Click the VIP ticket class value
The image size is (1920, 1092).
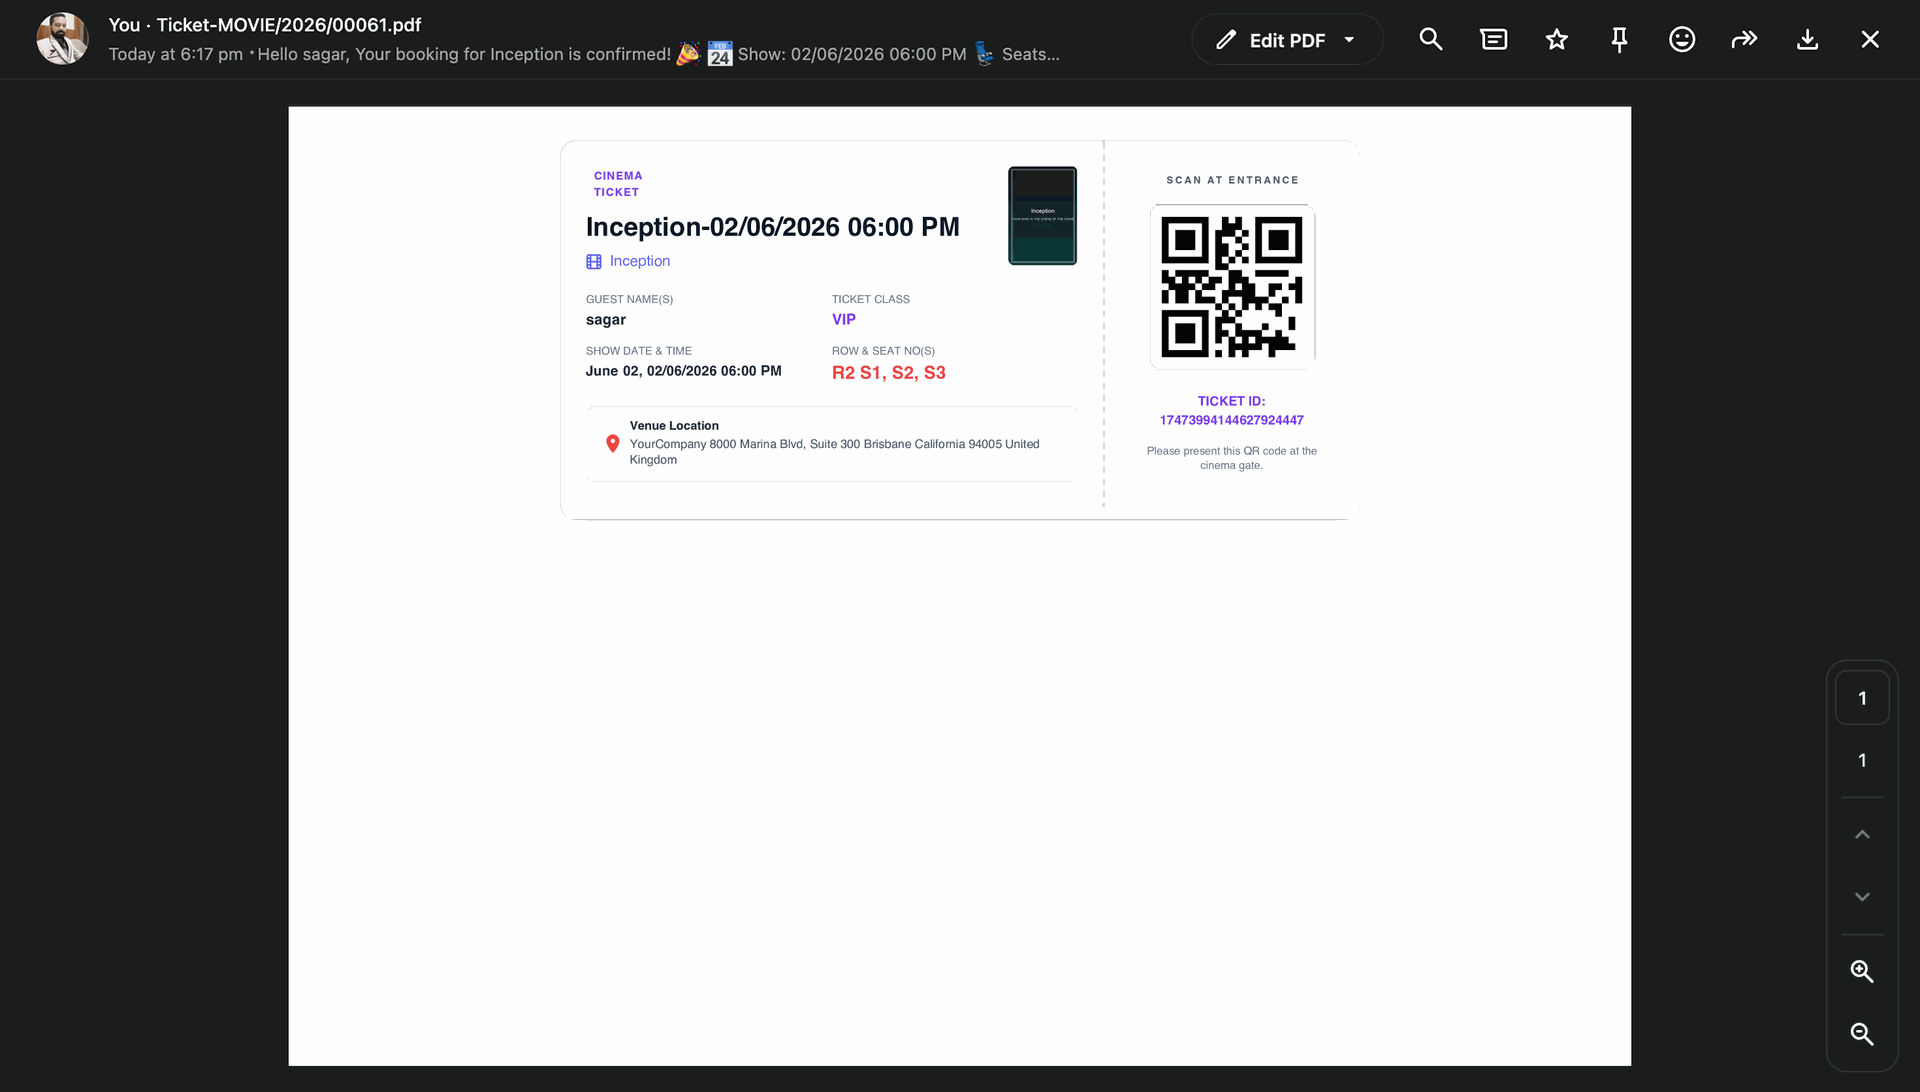[x=844, y=320]
